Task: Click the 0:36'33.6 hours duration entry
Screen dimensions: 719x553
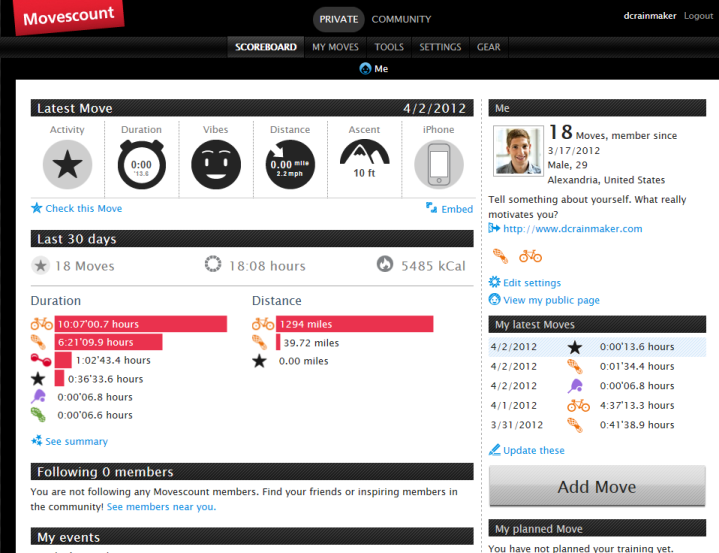Action: (x=105, y=379)
